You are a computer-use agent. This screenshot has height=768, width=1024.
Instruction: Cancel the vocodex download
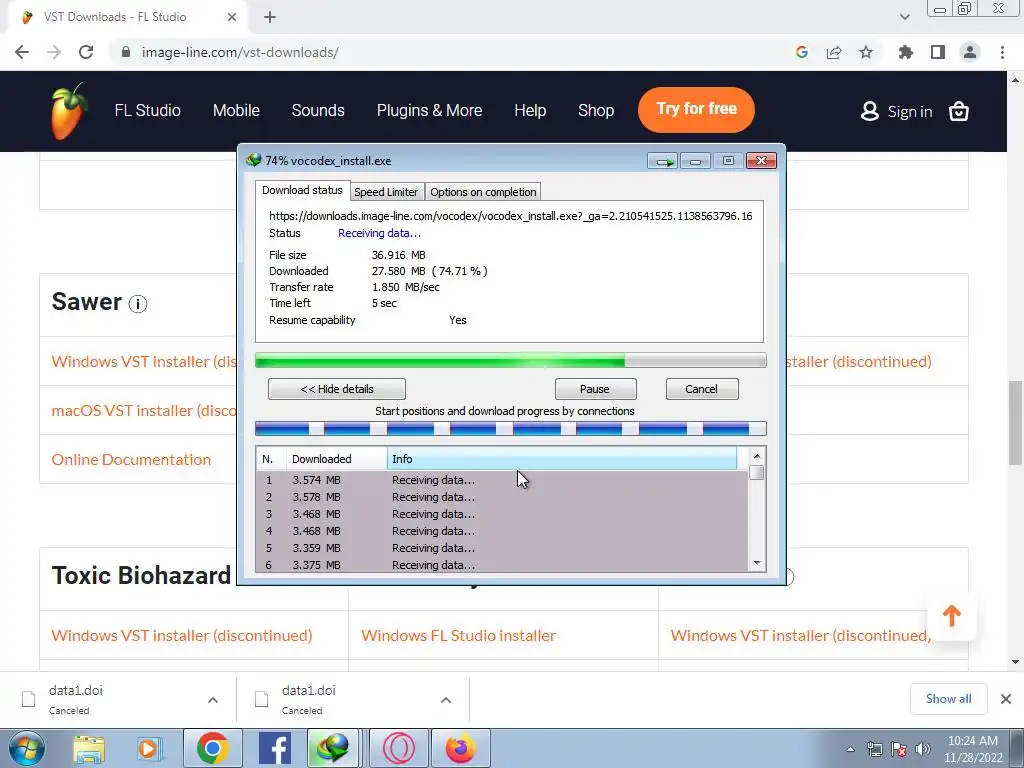pos(702,389)
